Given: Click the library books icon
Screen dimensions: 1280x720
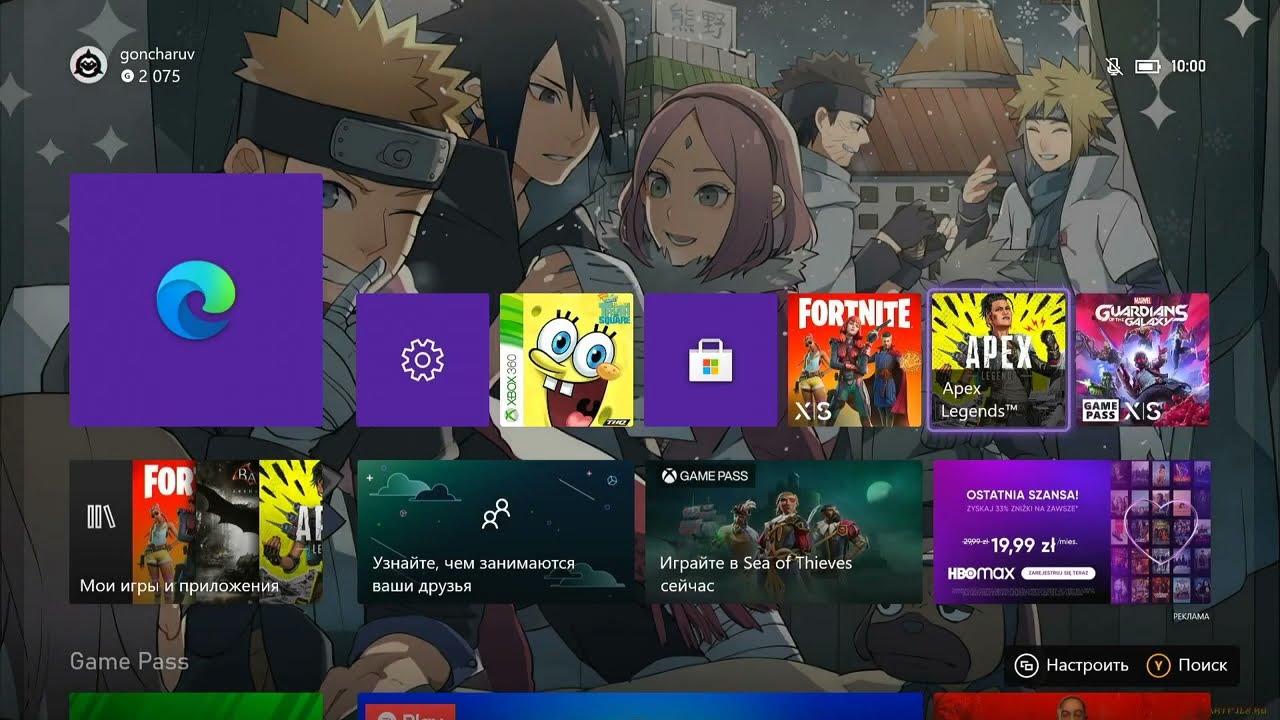Looking at the screenshot, I should click(x=101, y=516).
